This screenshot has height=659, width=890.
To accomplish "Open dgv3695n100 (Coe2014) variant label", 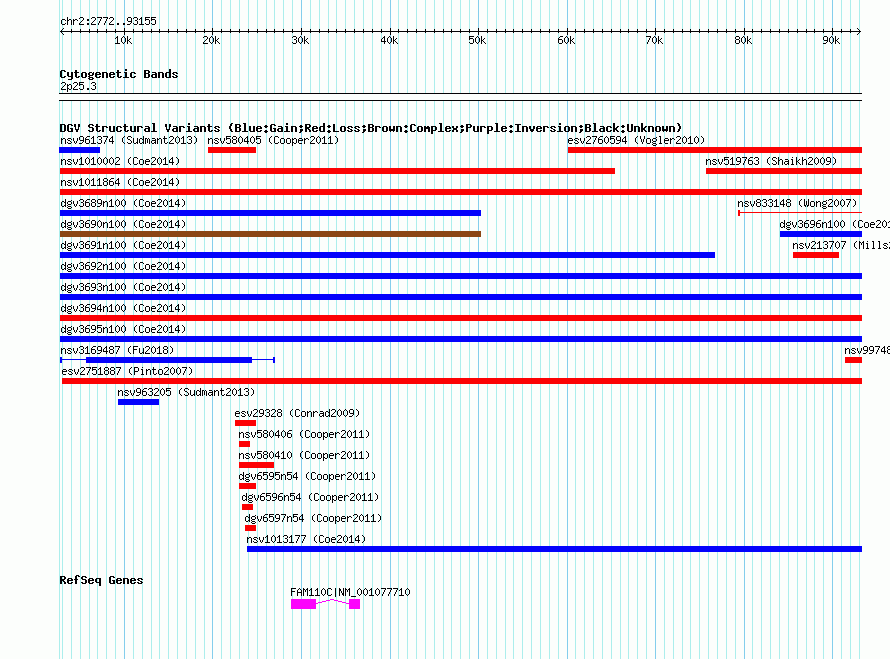I will click(123, 329).
